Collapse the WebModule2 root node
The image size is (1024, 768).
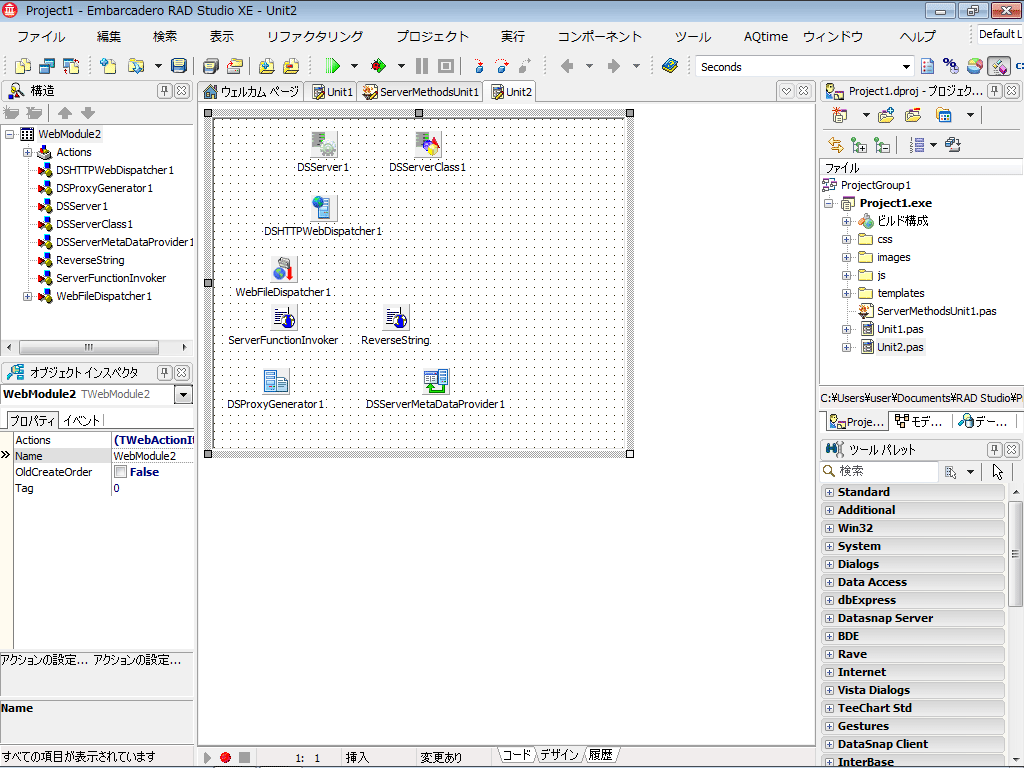tap(10, 135)
